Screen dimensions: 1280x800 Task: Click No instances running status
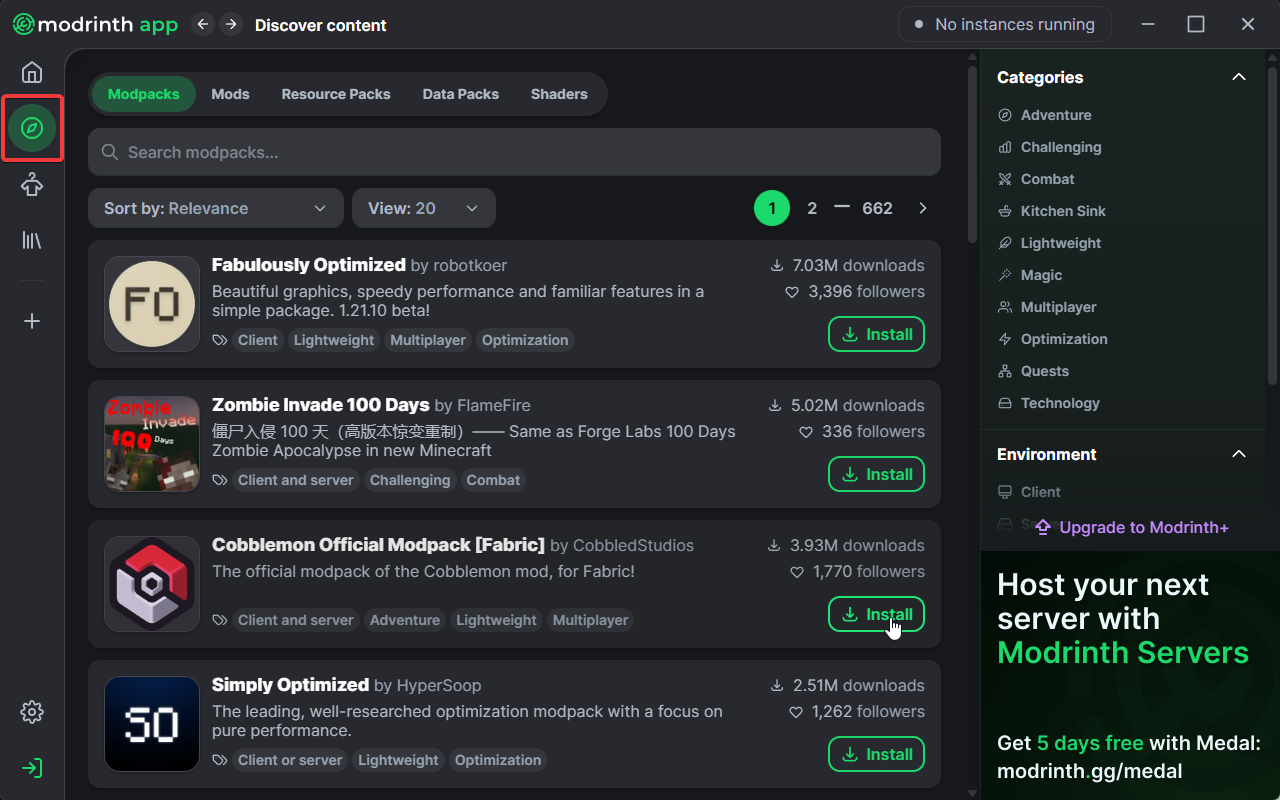[1005, 24]
